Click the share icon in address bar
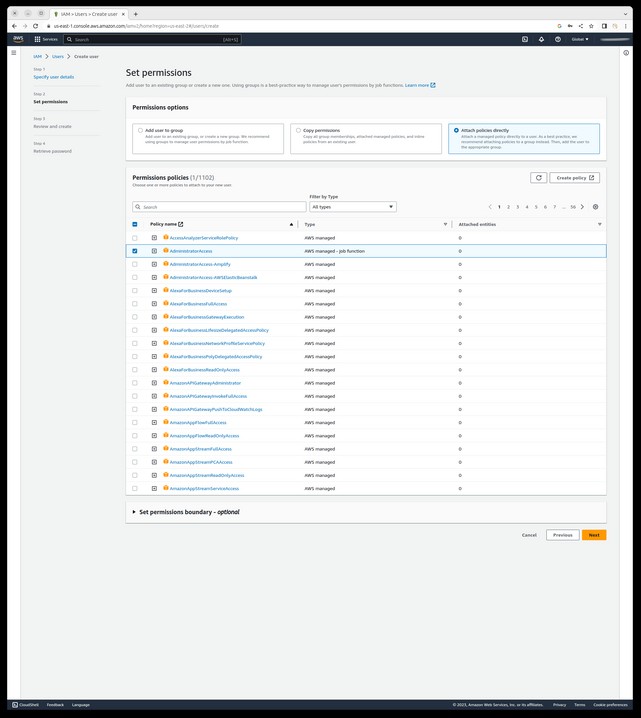 click(581, 26)
